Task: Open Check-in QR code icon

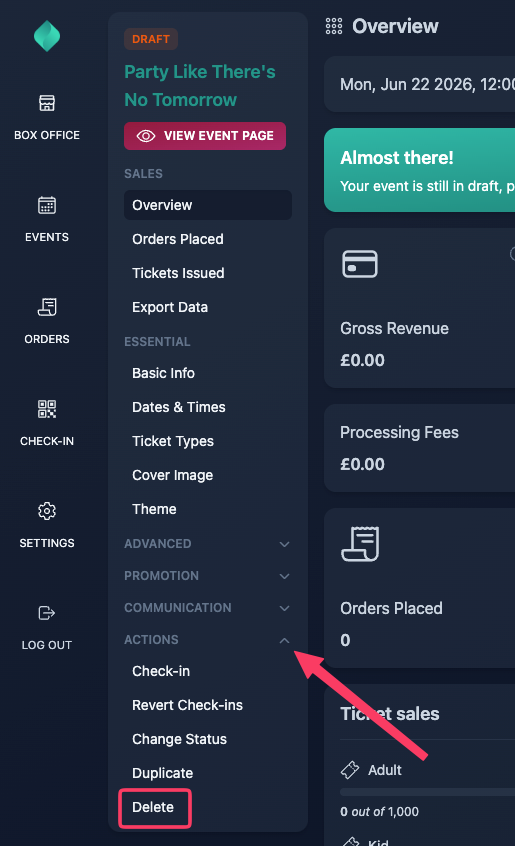Action: (x=47, y=409)
